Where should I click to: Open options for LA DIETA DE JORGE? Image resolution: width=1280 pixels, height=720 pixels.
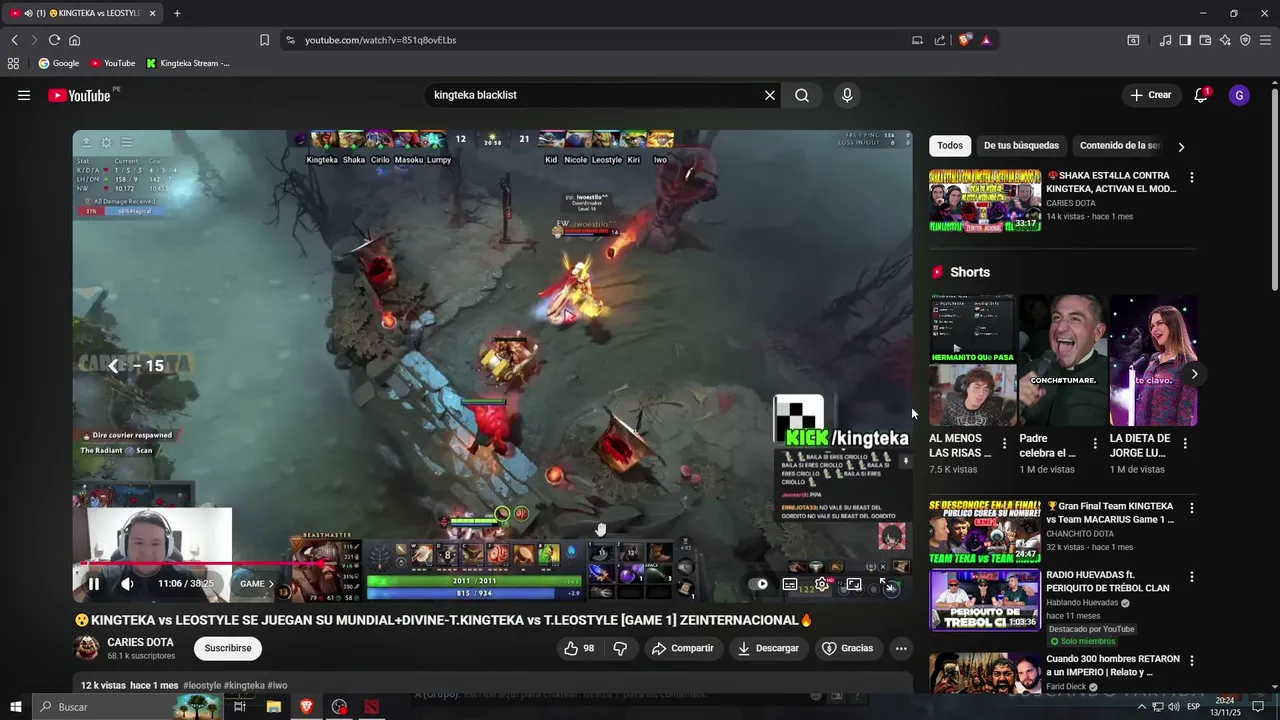tap(1185, 443)
